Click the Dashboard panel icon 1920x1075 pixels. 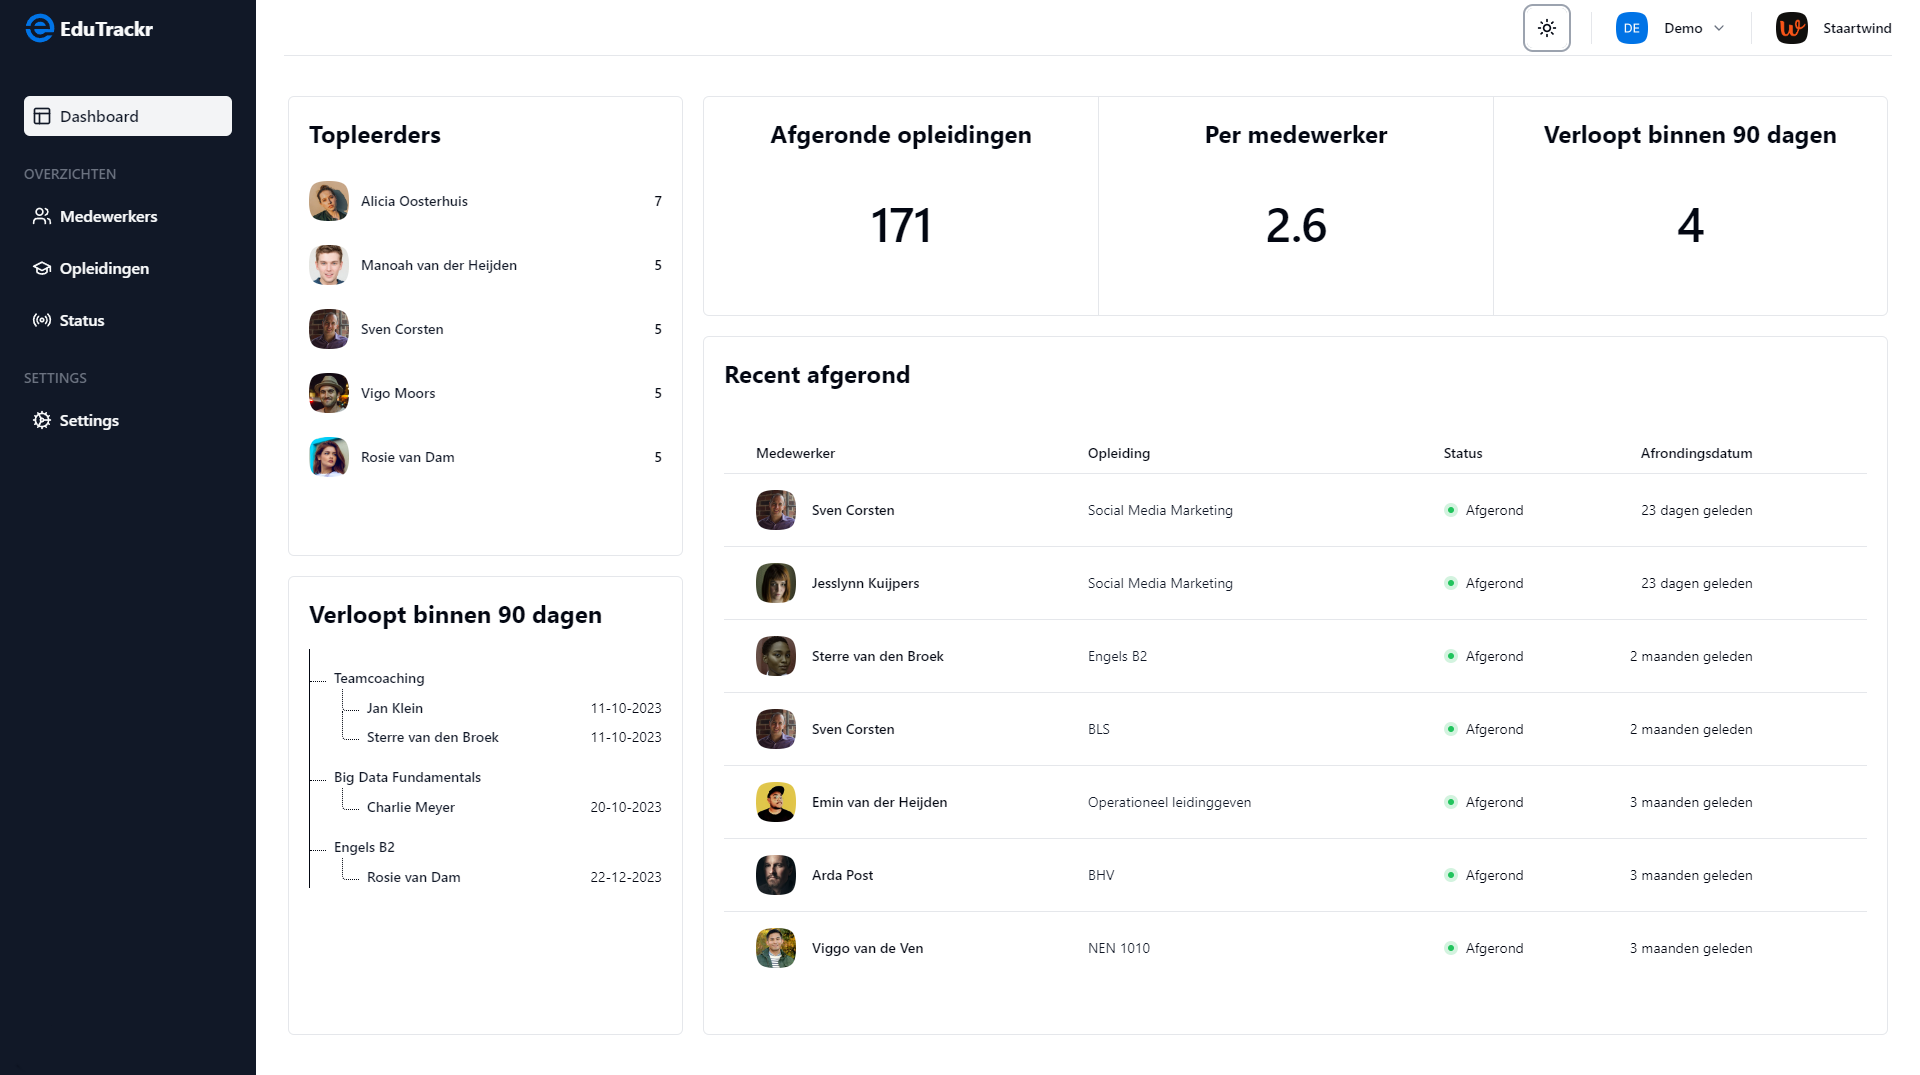[x=42, y=115]
